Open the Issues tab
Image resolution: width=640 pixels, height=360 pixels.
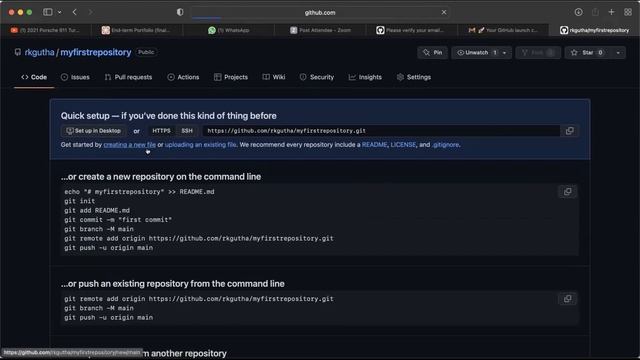[x=75, y=77]
